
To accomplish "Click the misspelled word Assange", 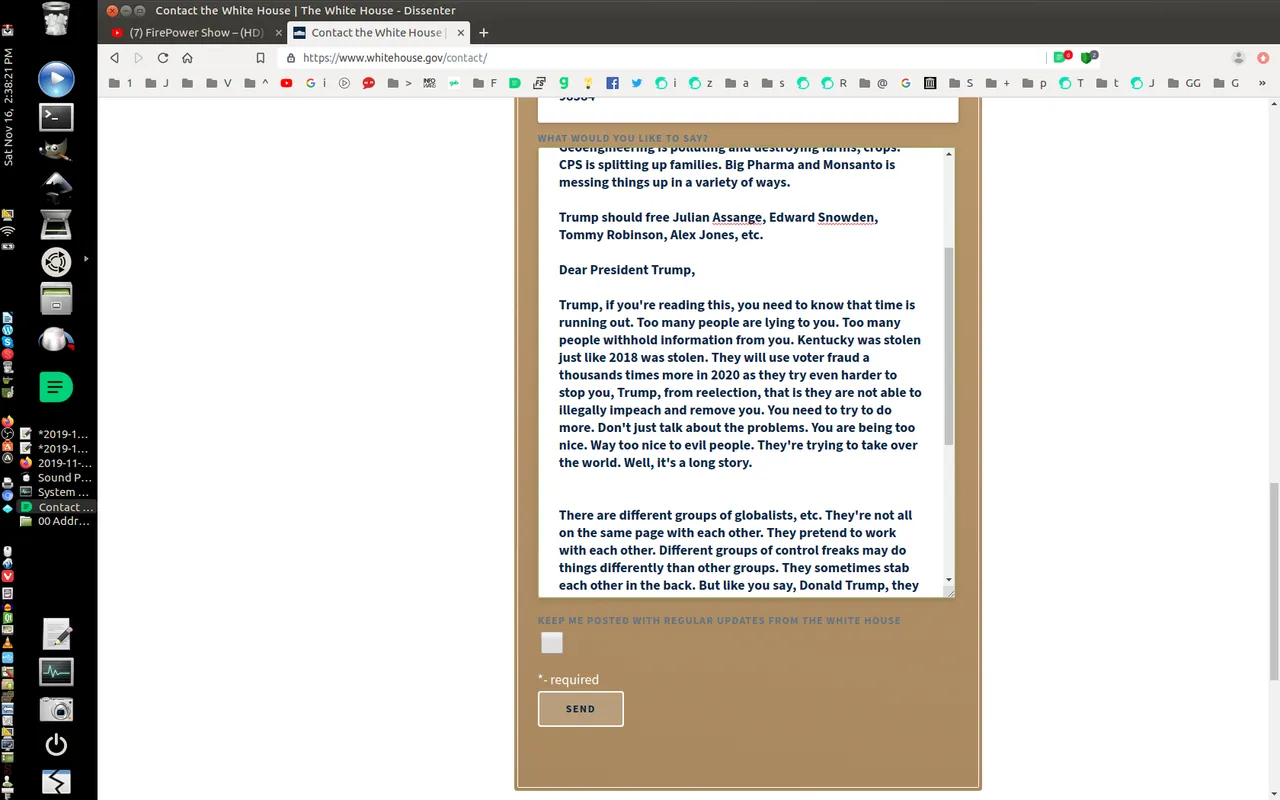I will tap(736, 217).
